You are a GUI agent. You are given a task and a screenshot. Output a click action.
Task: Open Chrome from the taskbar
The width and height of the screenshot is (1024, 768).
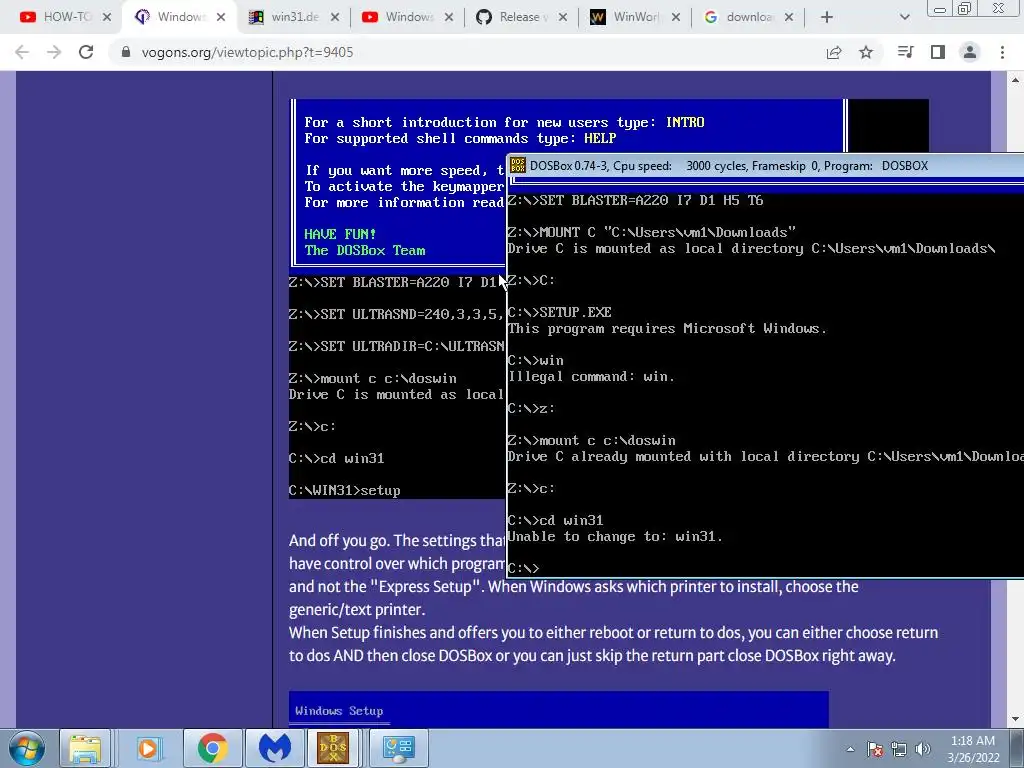[x=212, y=748]
